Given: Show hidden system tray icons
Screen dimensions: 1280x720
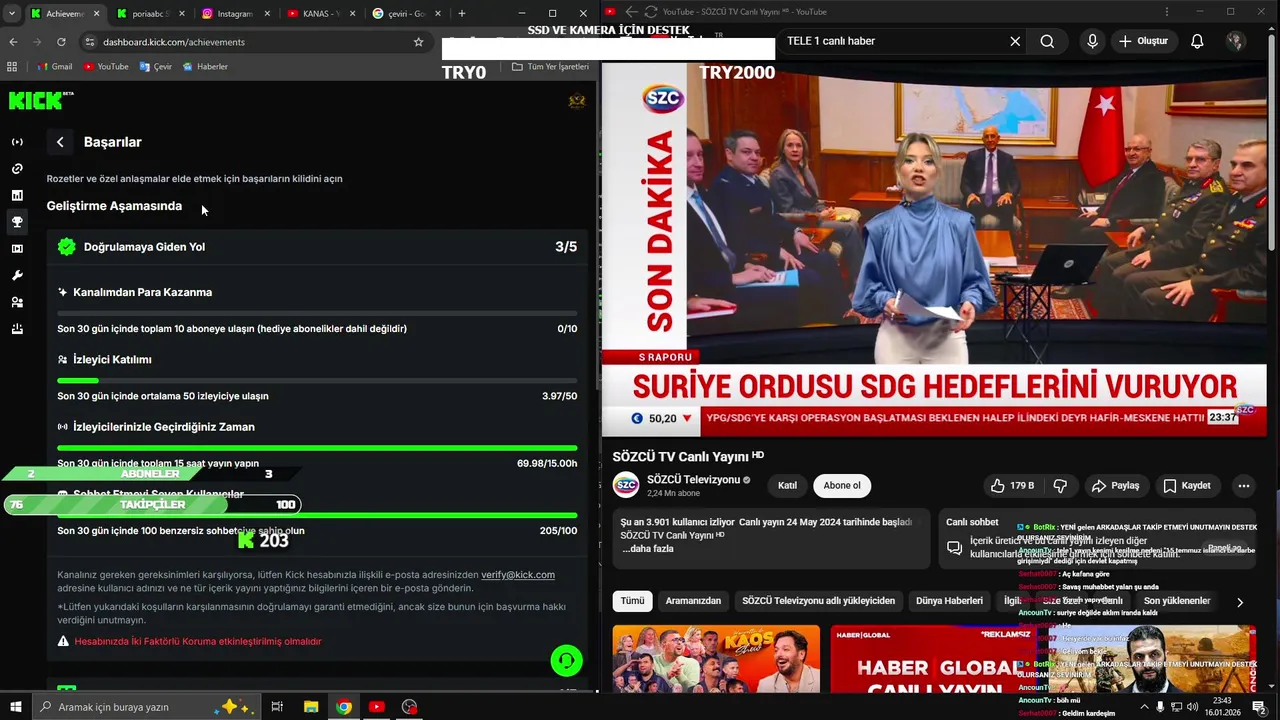Looking at the screenshot, I should 1144,707.
